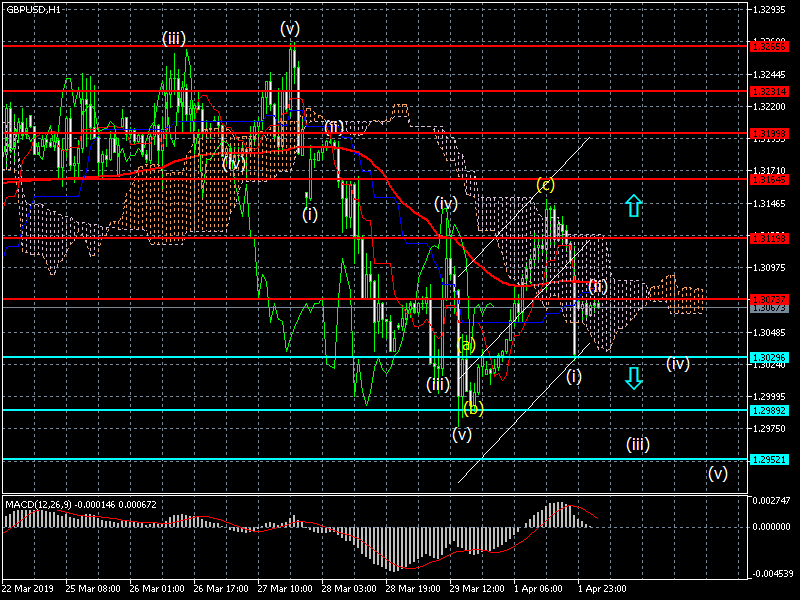Click the gray 1.30673 current price tag
800x600 pixels.
(772, 308)
